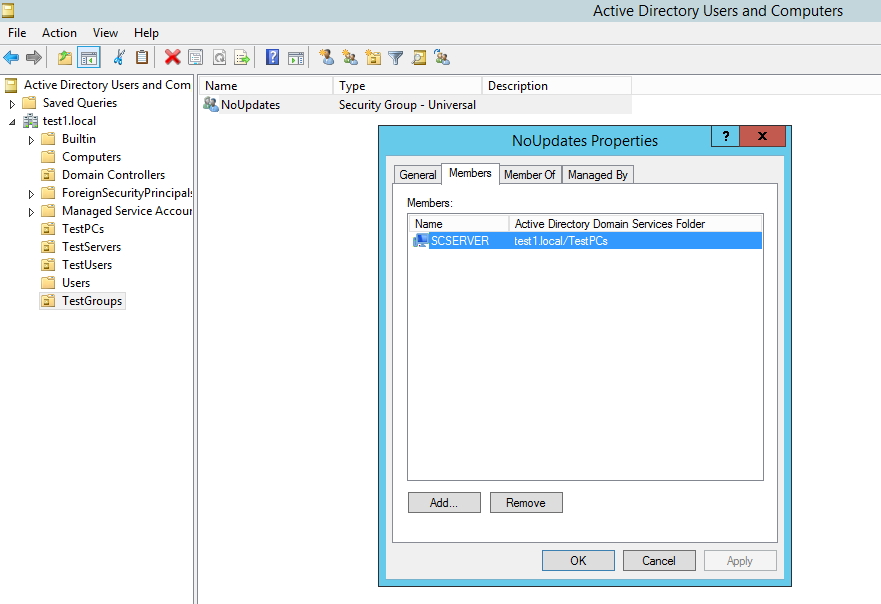
Task: Click the Paste clipboard icon
Action: point(142,57)
